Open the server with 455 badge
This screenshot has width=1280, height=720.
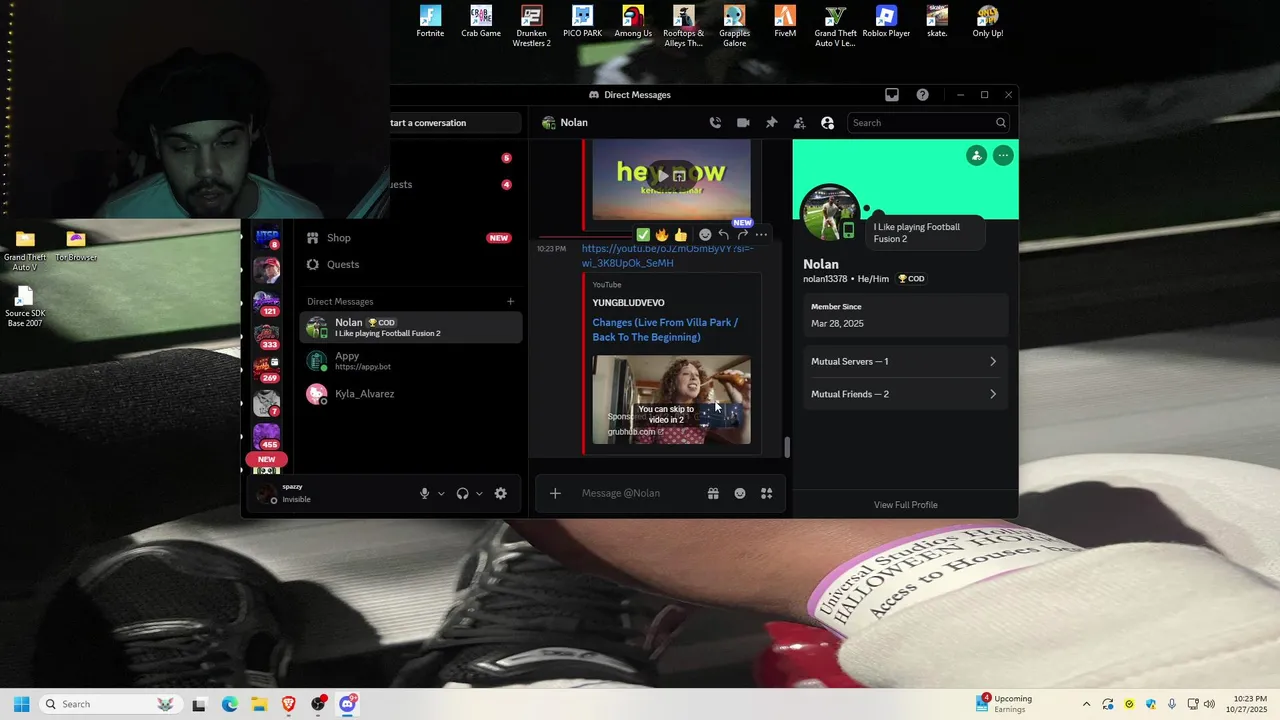point(266,436)
